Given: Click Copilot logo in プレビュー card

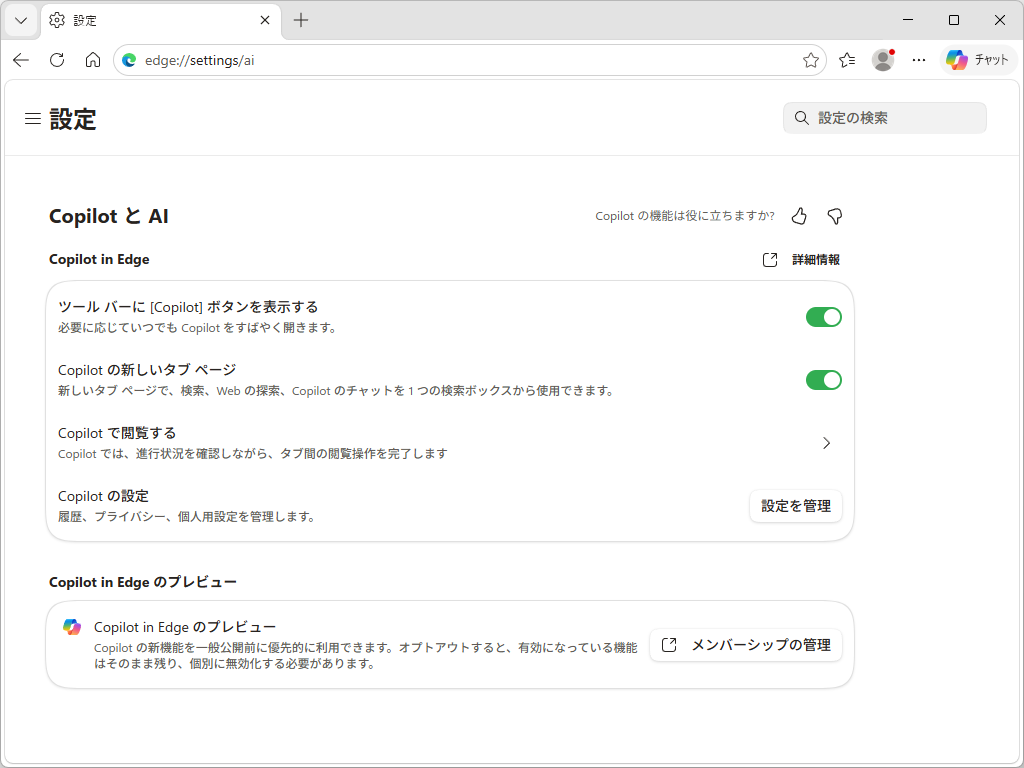Looking at the screenshot, I should pyautogui.click(x=72, y=627).
